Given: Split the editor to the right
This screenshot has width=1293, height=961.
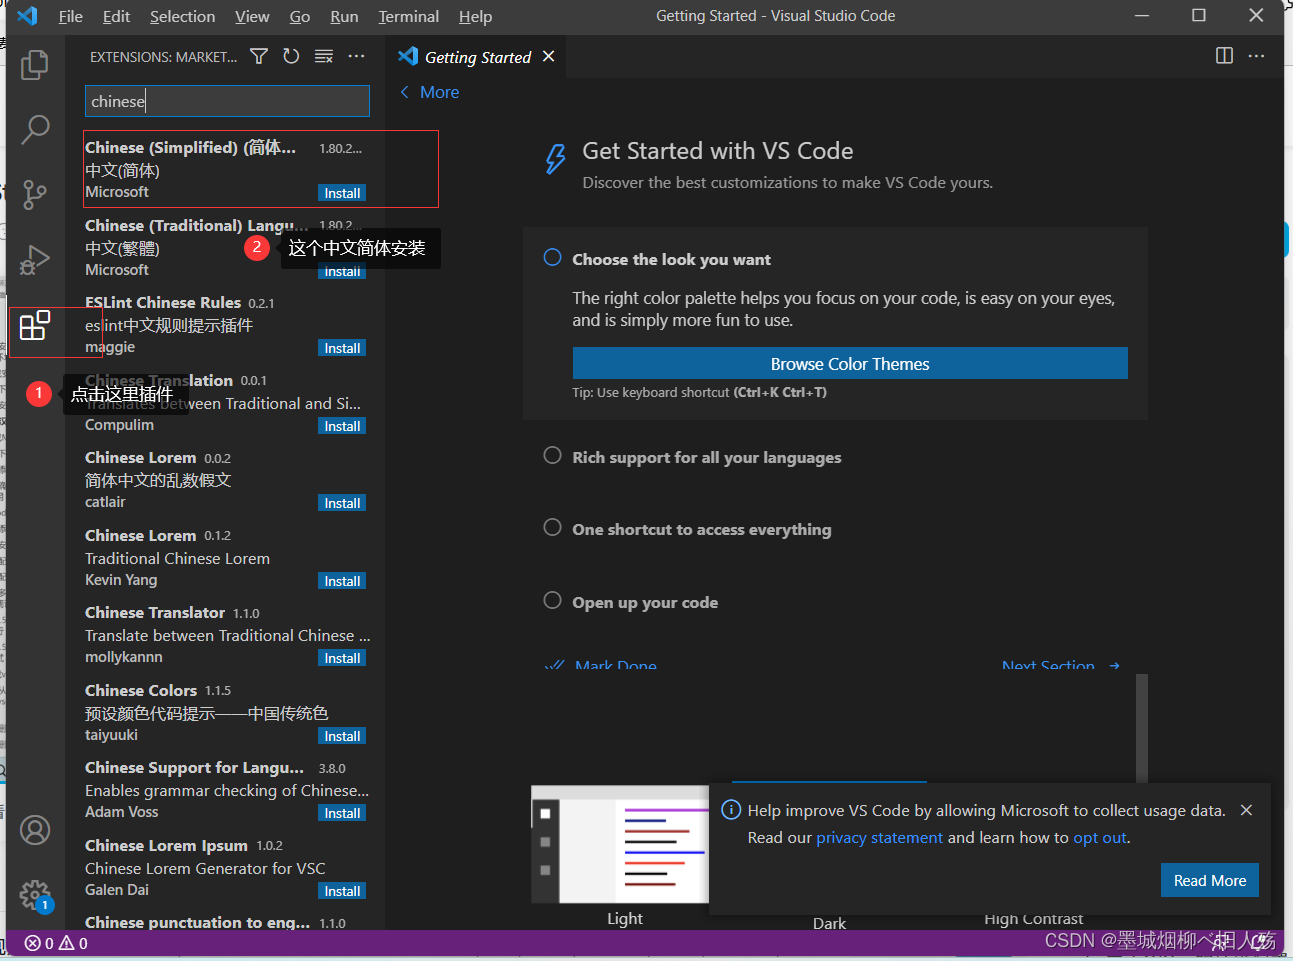Looking at the screenshot, I should click(1224, 56).
